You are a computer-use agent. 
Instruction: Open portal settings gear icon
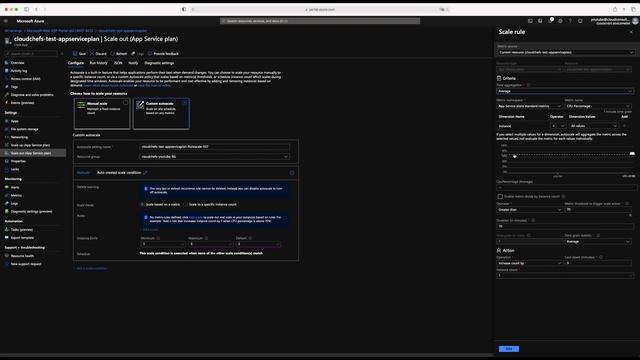tap(560, 21)
